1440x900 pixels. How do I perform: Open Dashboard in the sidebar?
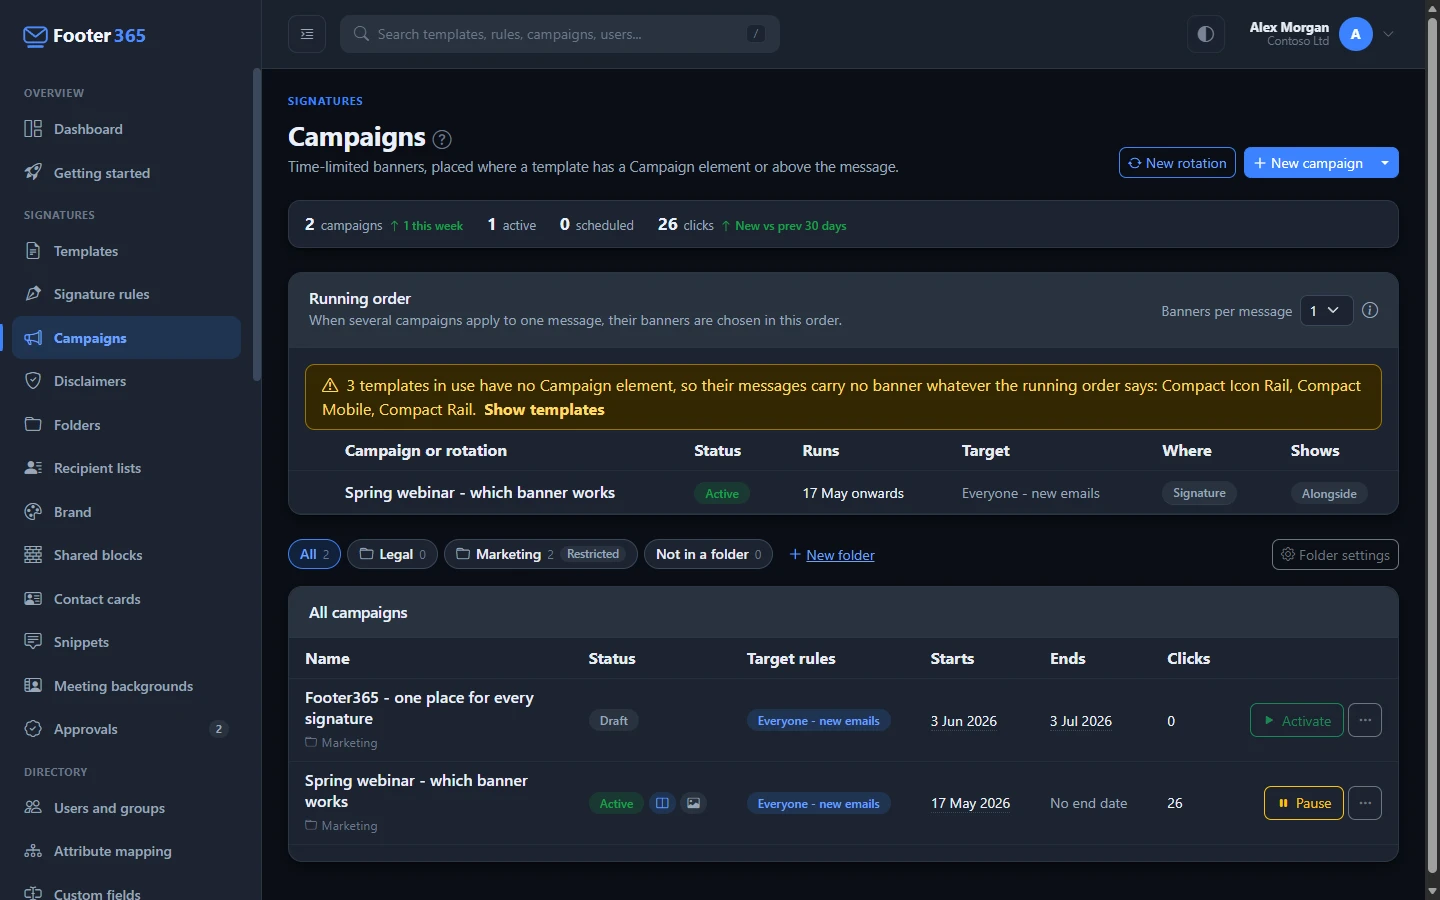(x=126, y=129)
